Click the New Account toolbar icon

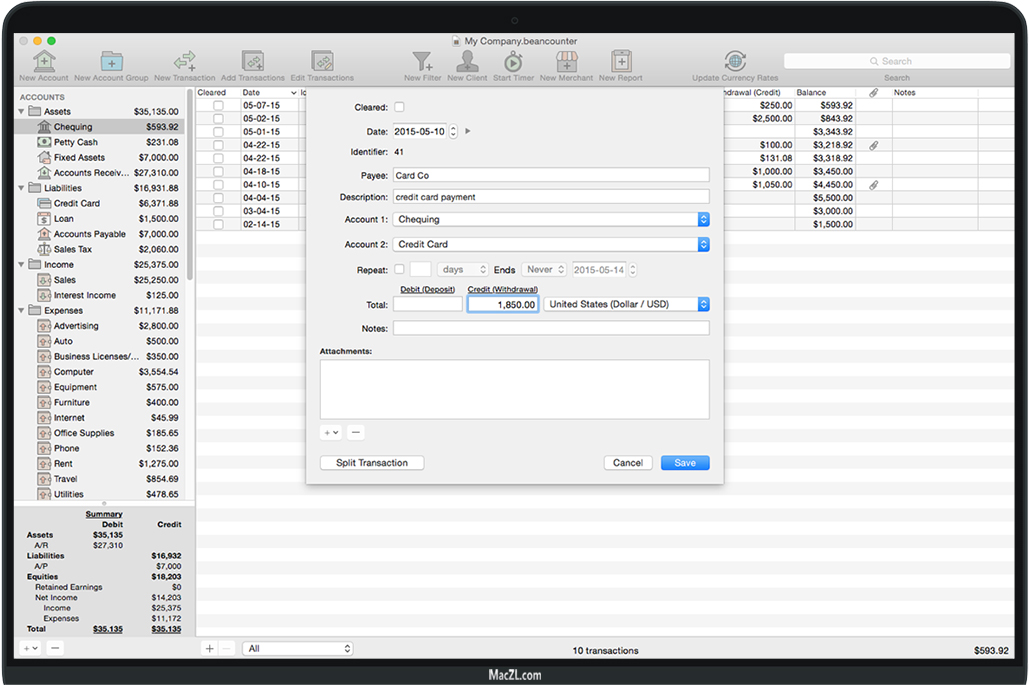44,62
